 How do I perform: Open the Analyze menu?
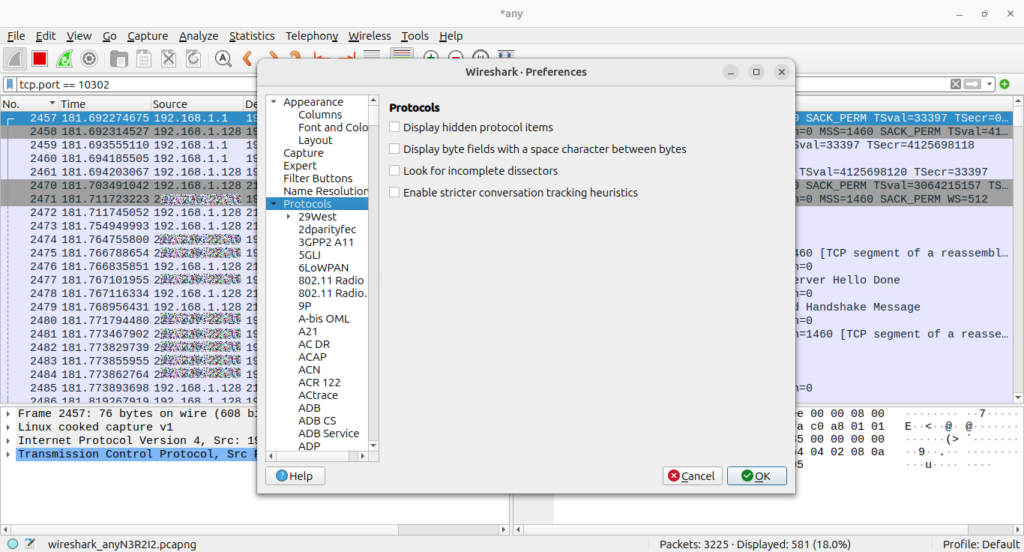point(199,36)
